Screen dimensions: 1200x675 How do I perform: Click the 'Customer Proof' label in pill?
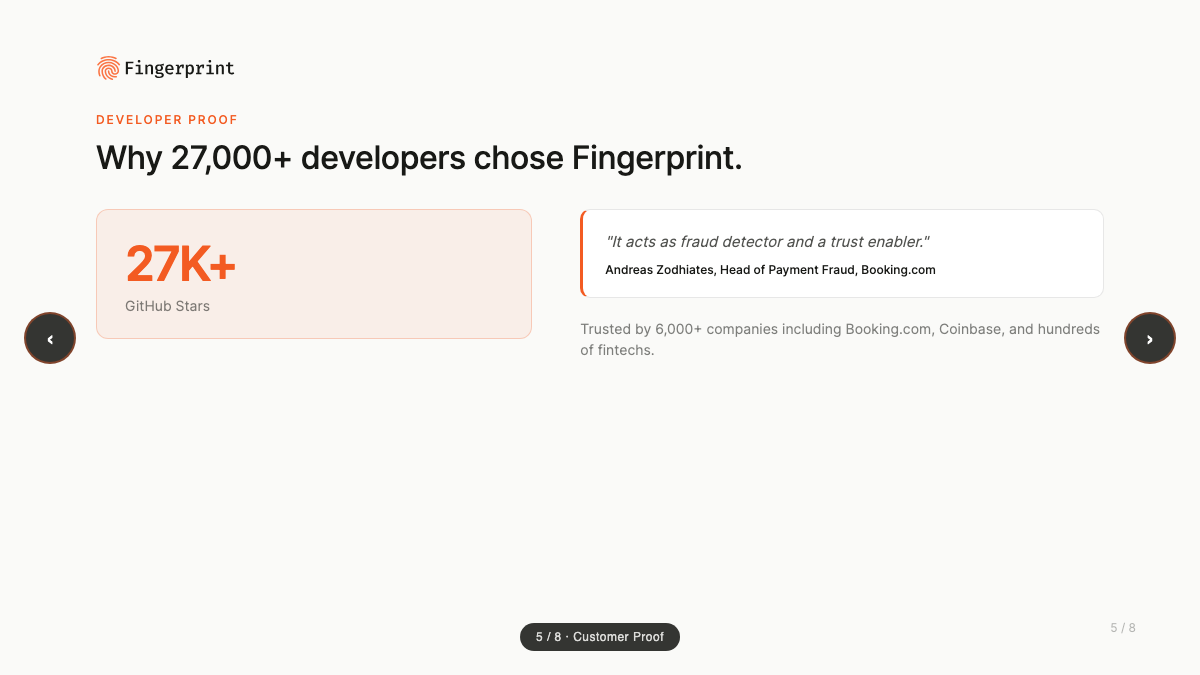pos(618,637)
